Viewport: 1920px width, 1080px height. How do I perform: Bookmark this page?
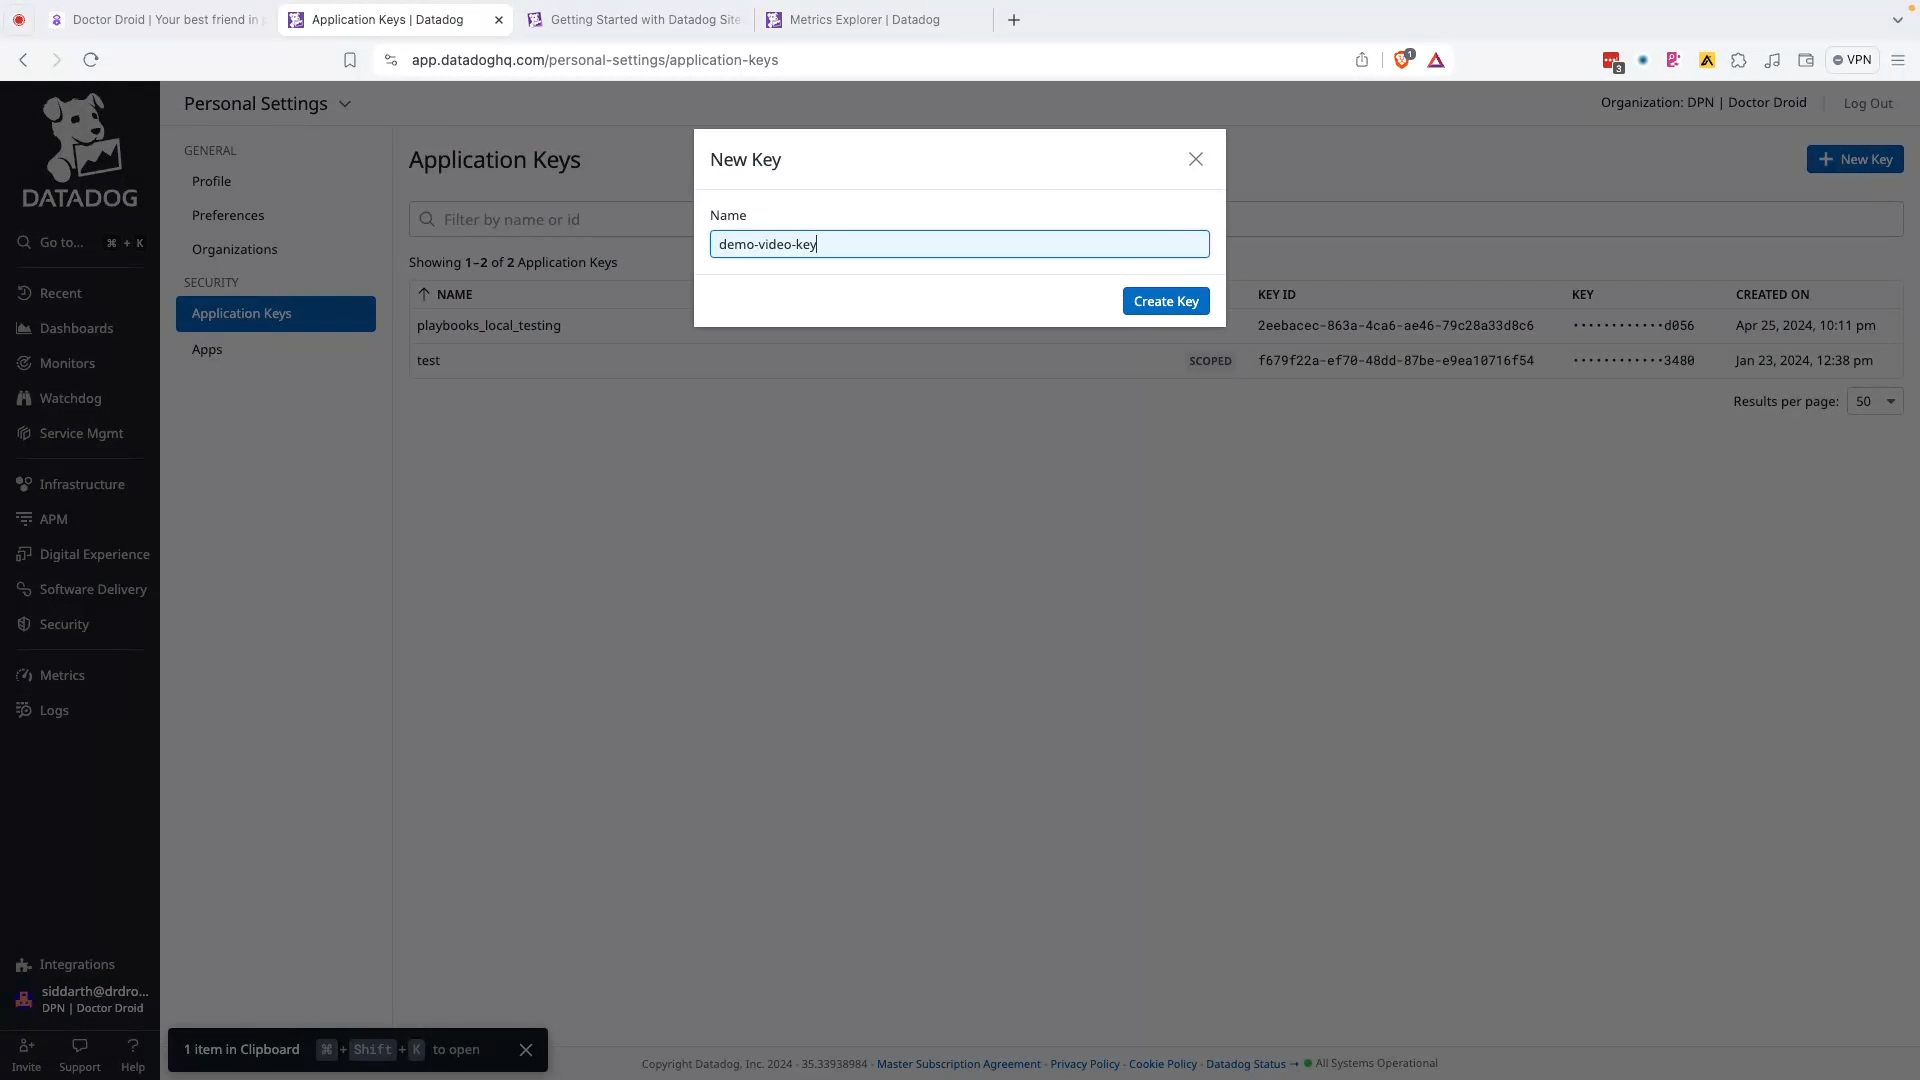pyautogui.click(x=350, y=60)
